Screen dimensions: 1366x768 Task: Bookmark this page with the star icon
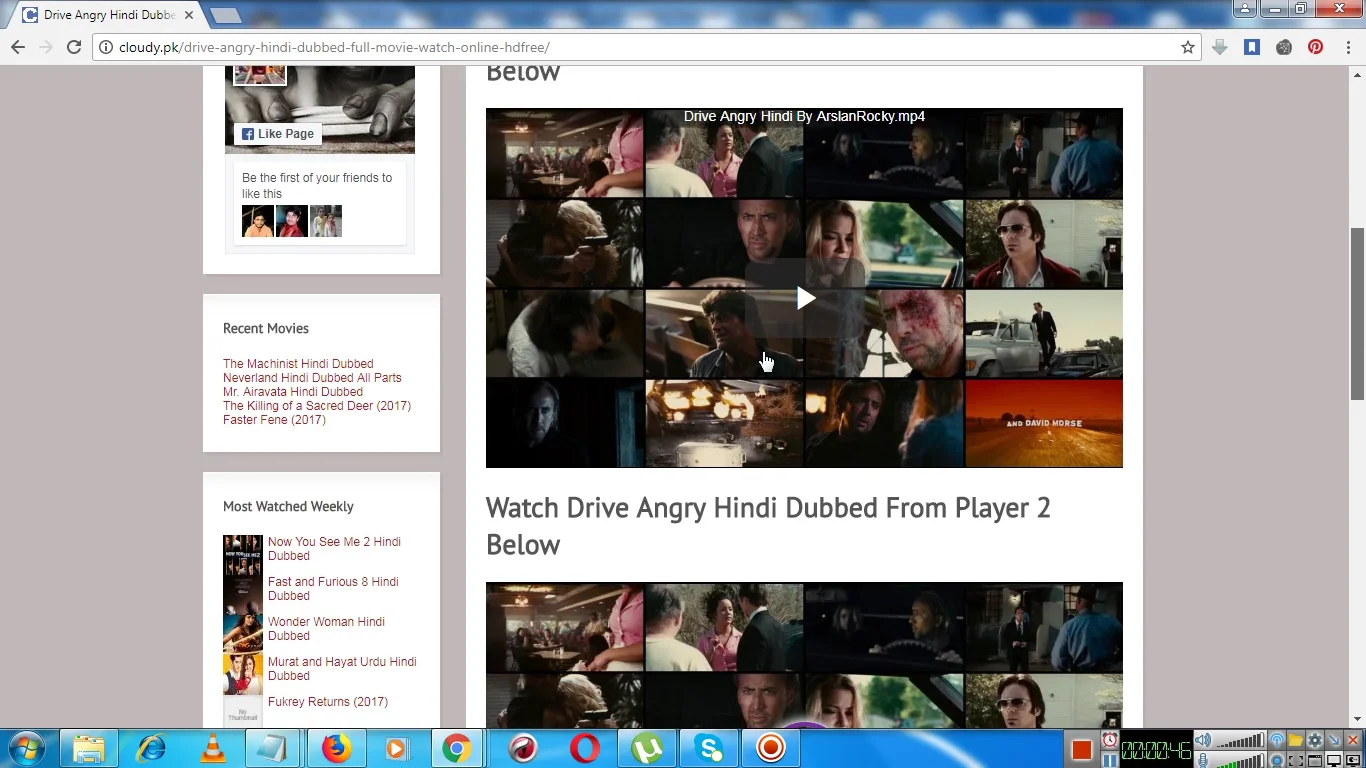pyautogui.click(x=1188, y=47)
